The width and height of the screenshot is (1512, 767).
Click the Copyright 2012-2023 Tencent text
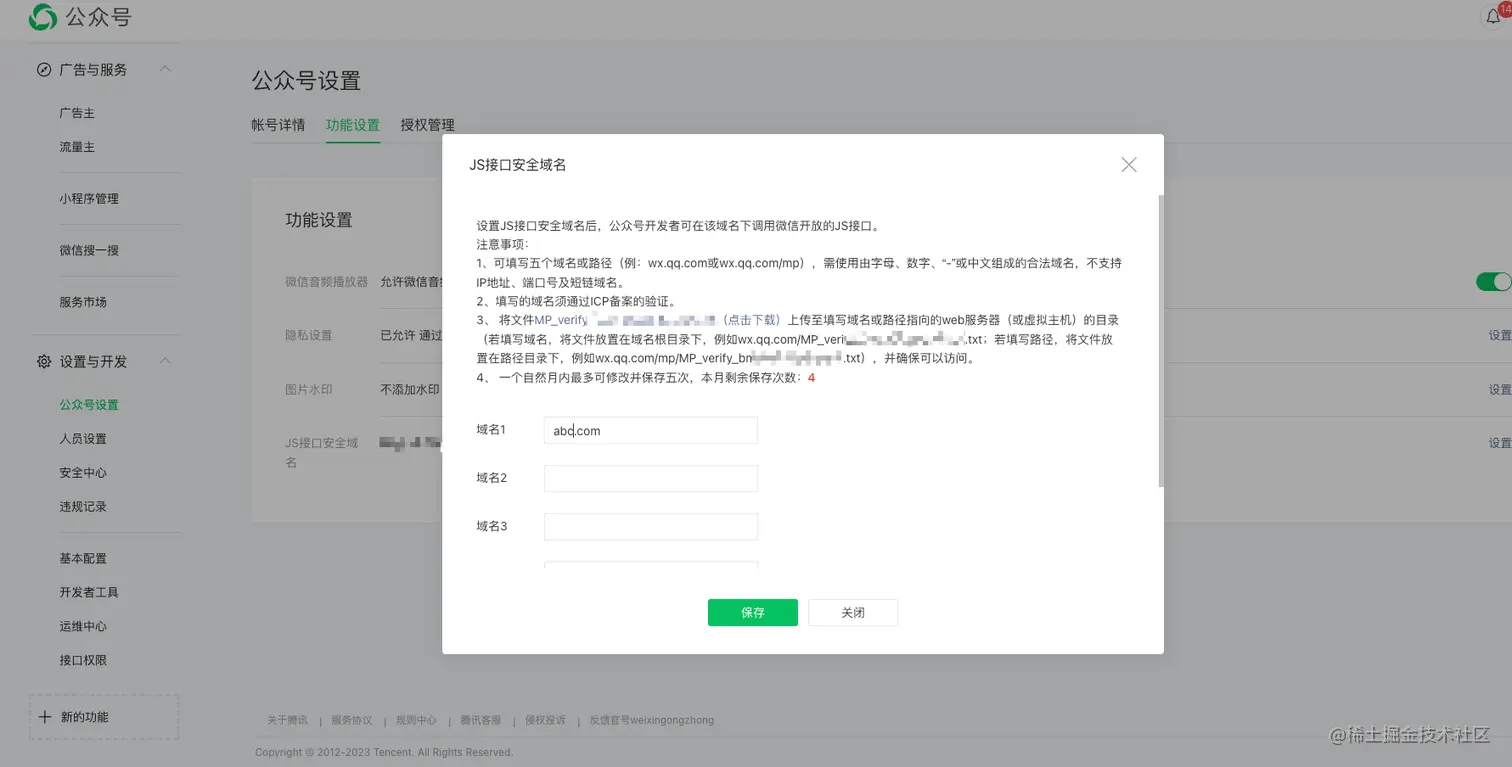(x=384, y=752)
